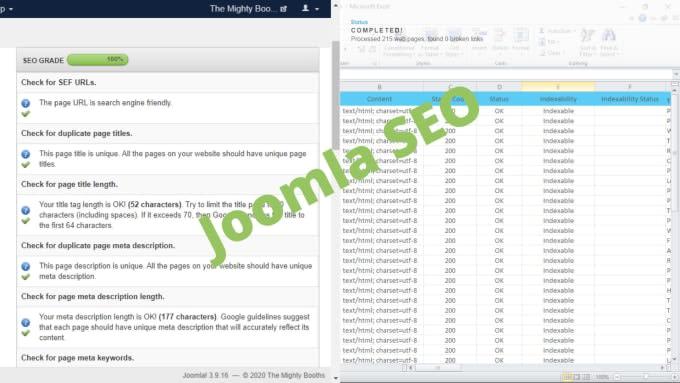Click the Joomla page vertical scrollbar
680x383 pixels.
click(336, 95)
